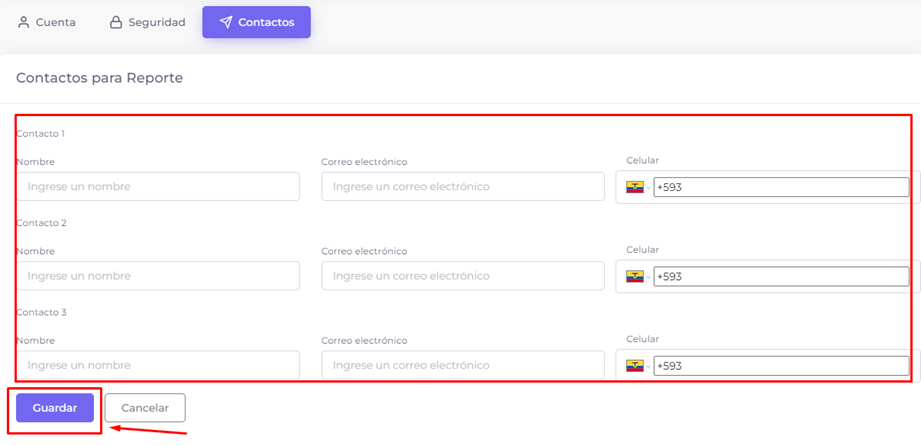The height and width of the screenshot is (446, 921).
Task: Click Celular number field of Contacto 1
Action: 781,187
